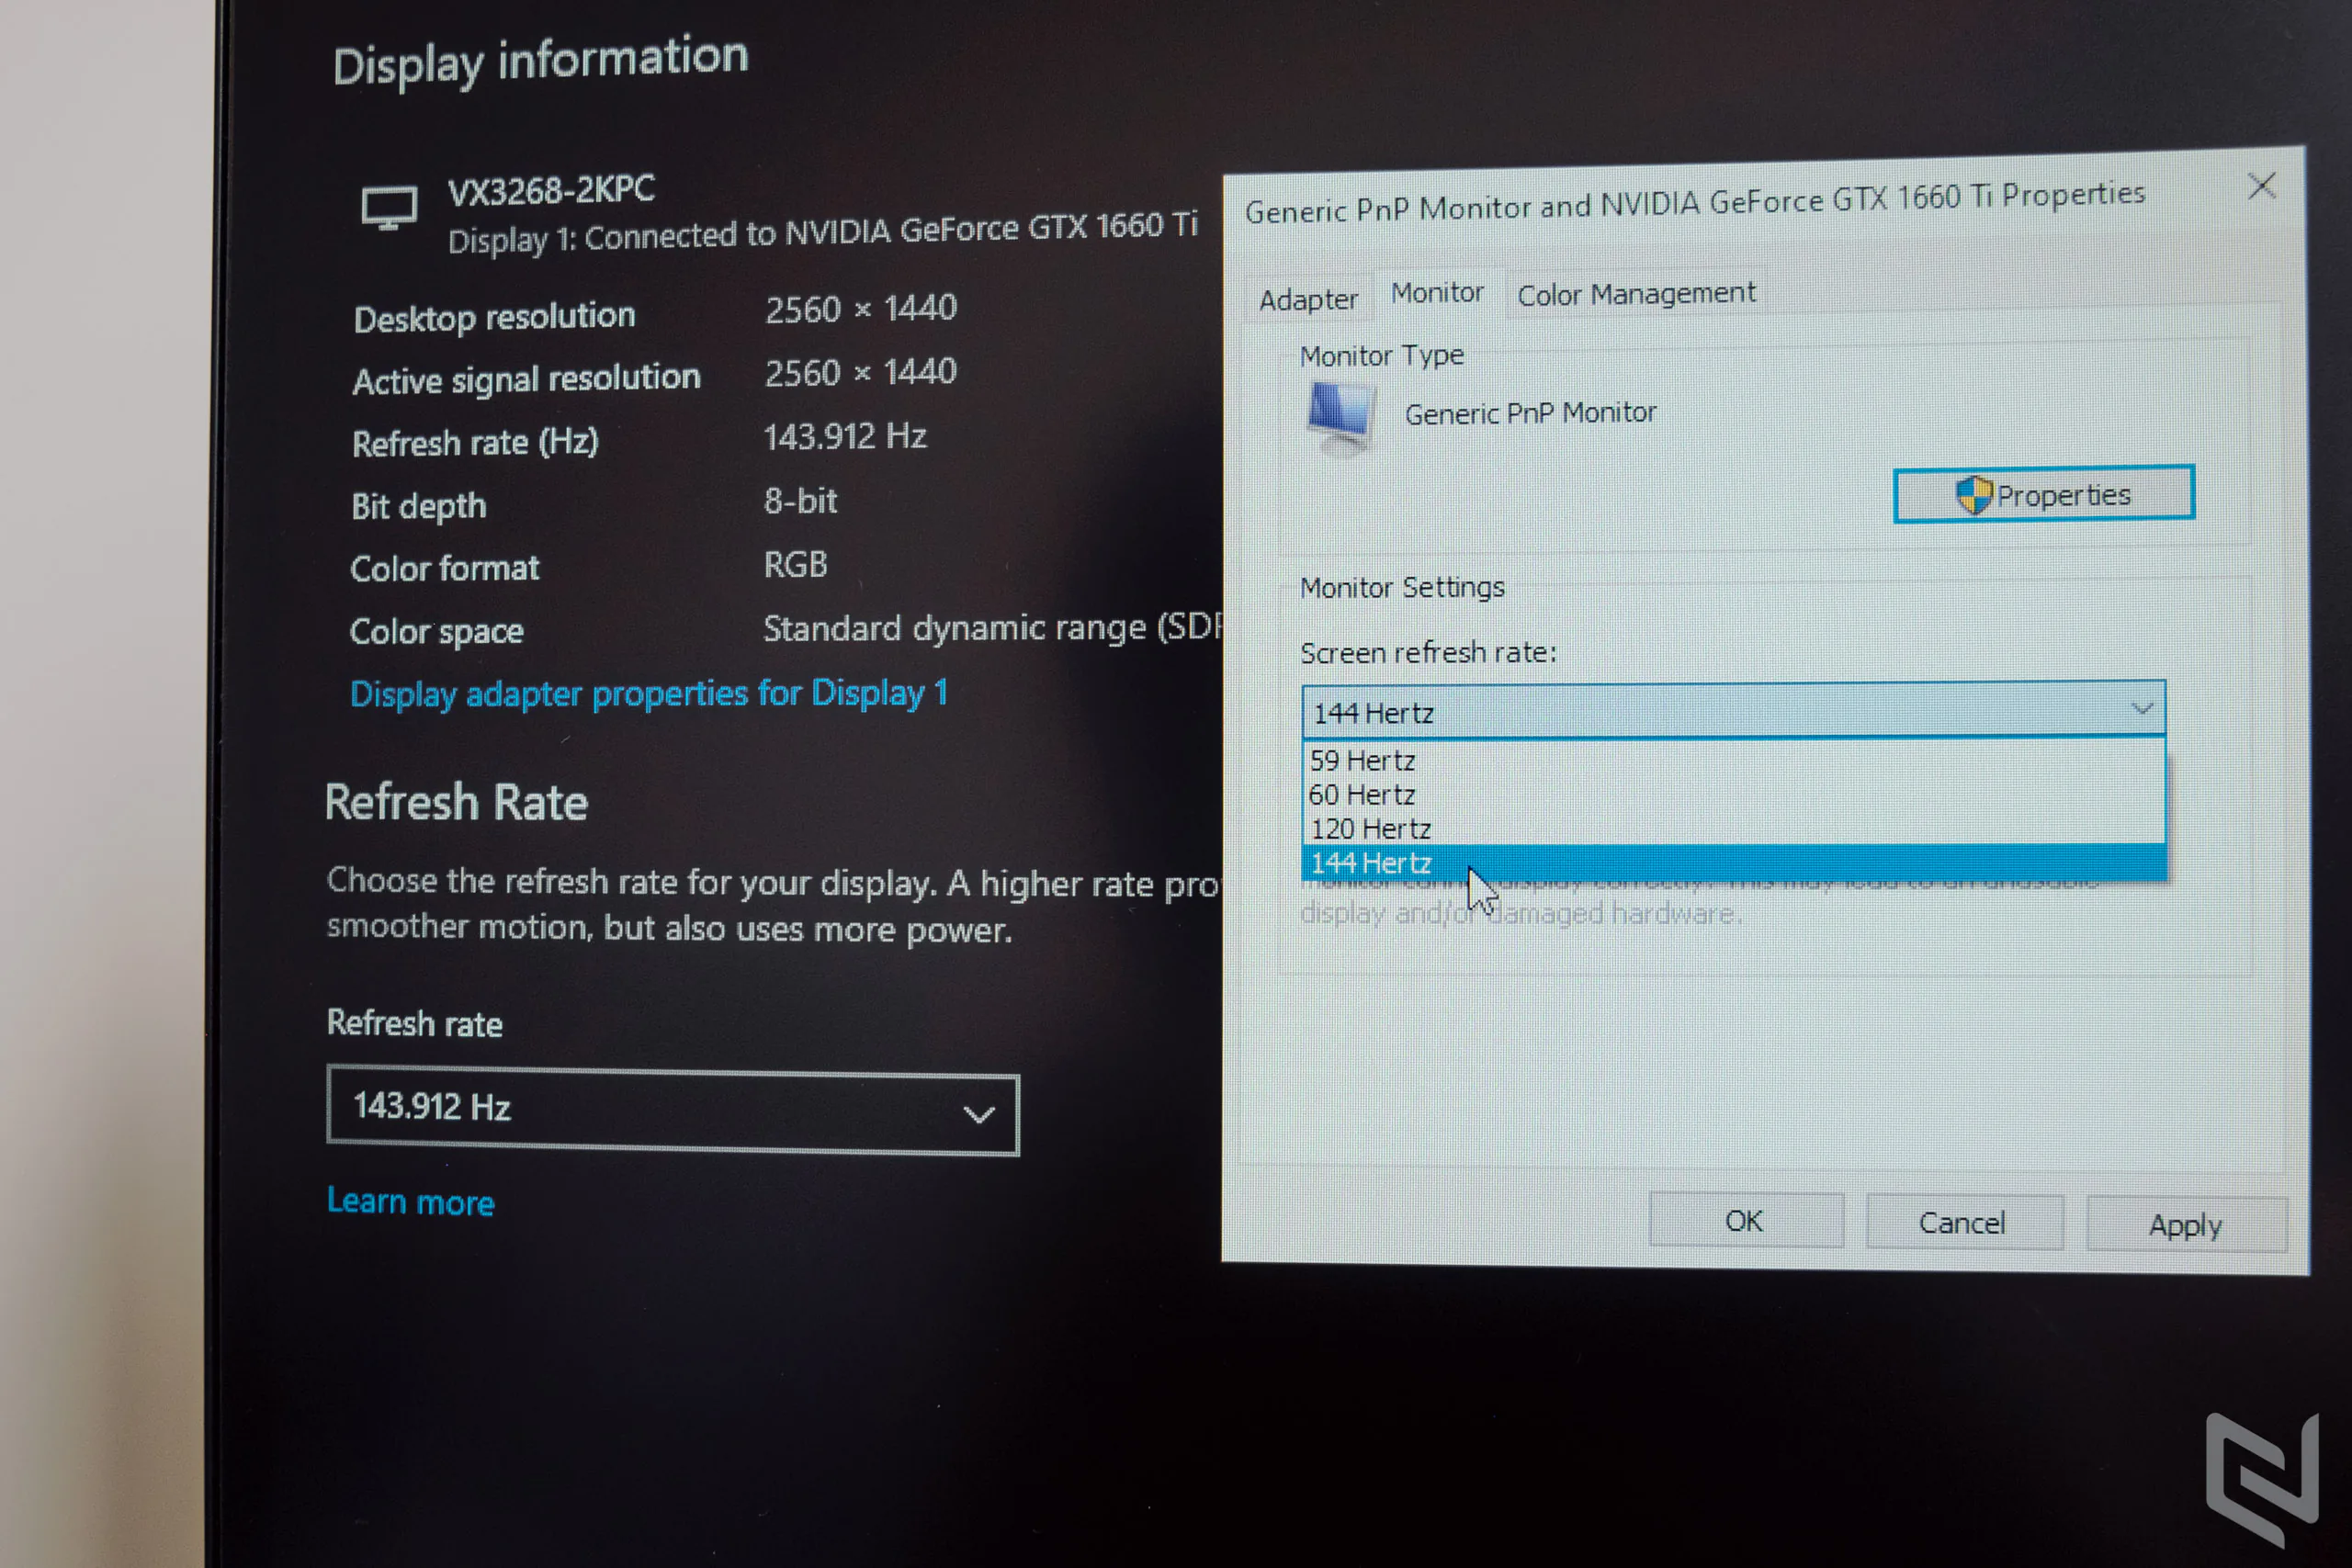
Task: Choose 59 Hertz from the list
Action: [x=1733, y=761]
